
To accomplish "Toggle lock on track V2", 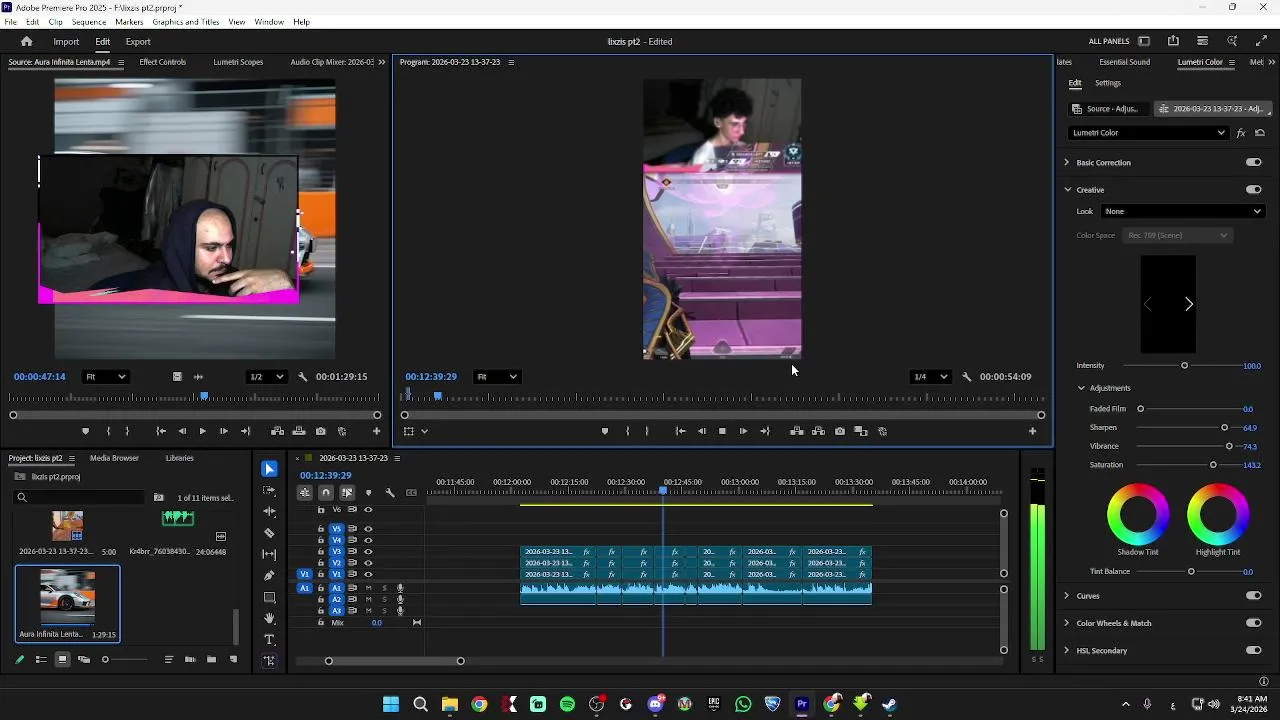I will click(321, 563).
